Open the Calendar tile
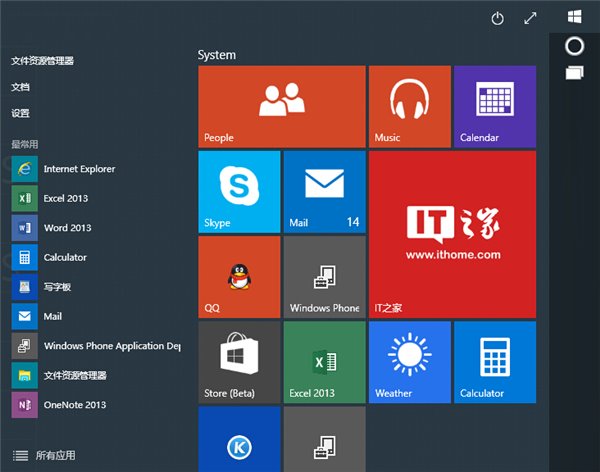Screen dimensions: 600x472 point(495,106)
